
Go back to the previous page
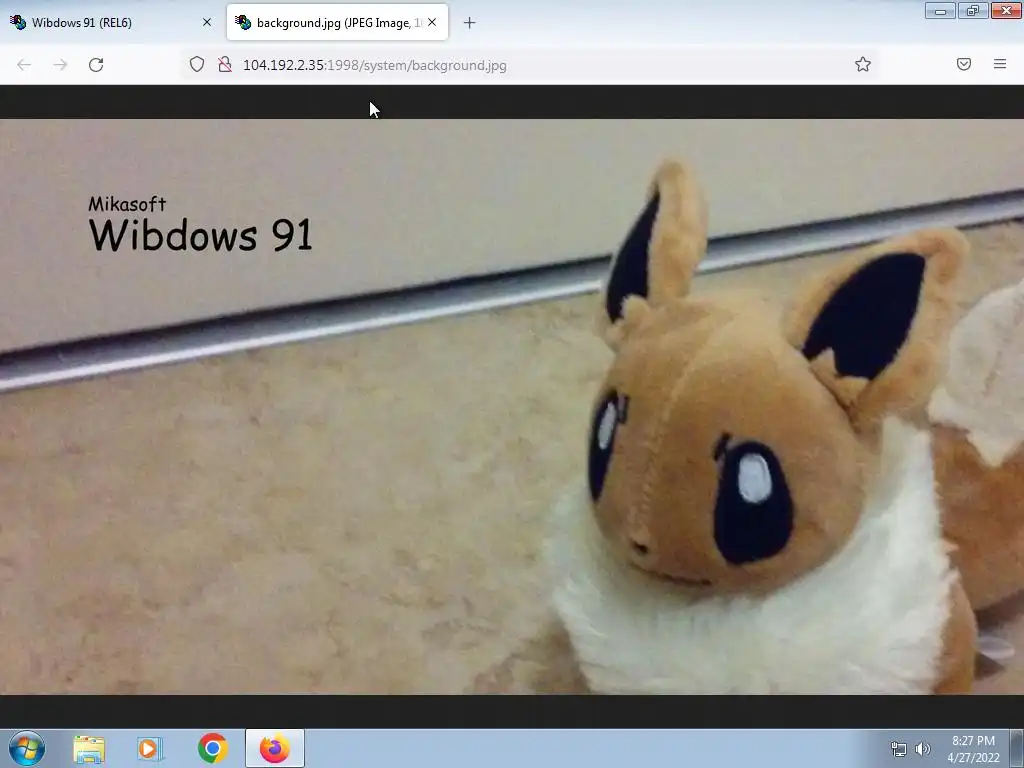click(x=24, y=65)
